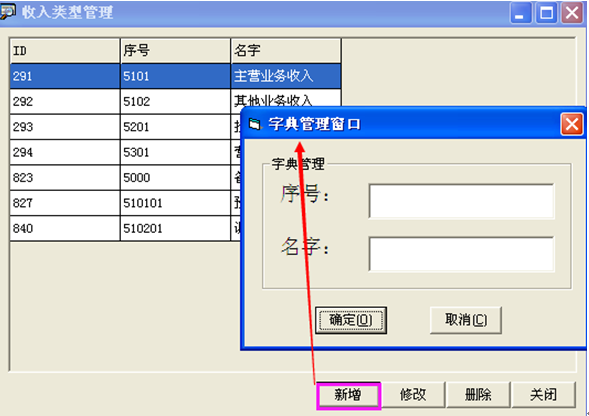This screenshot has height=416, width=589.
Task: Select the 510101 sequence cell
Action: [x=175, y=203]
